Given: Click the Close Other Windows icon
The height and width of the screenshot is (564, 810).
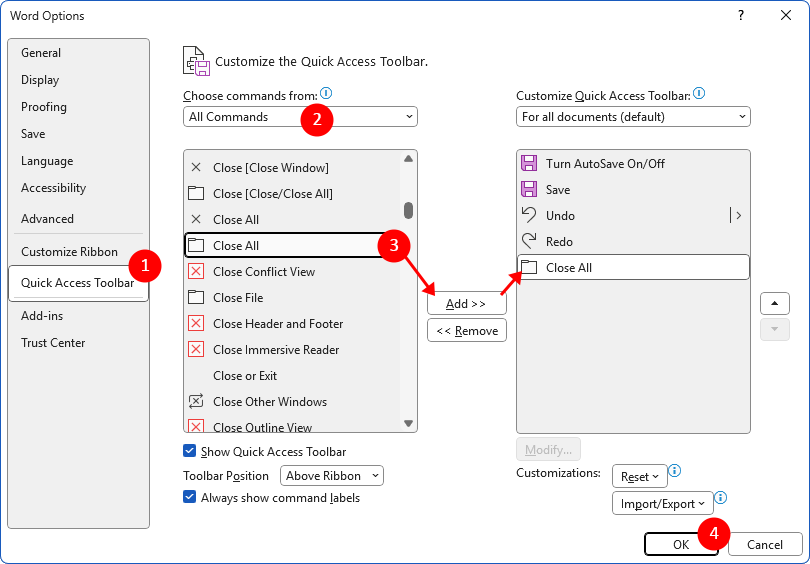Looking at the screenshot, I should [x=196, y=402].
